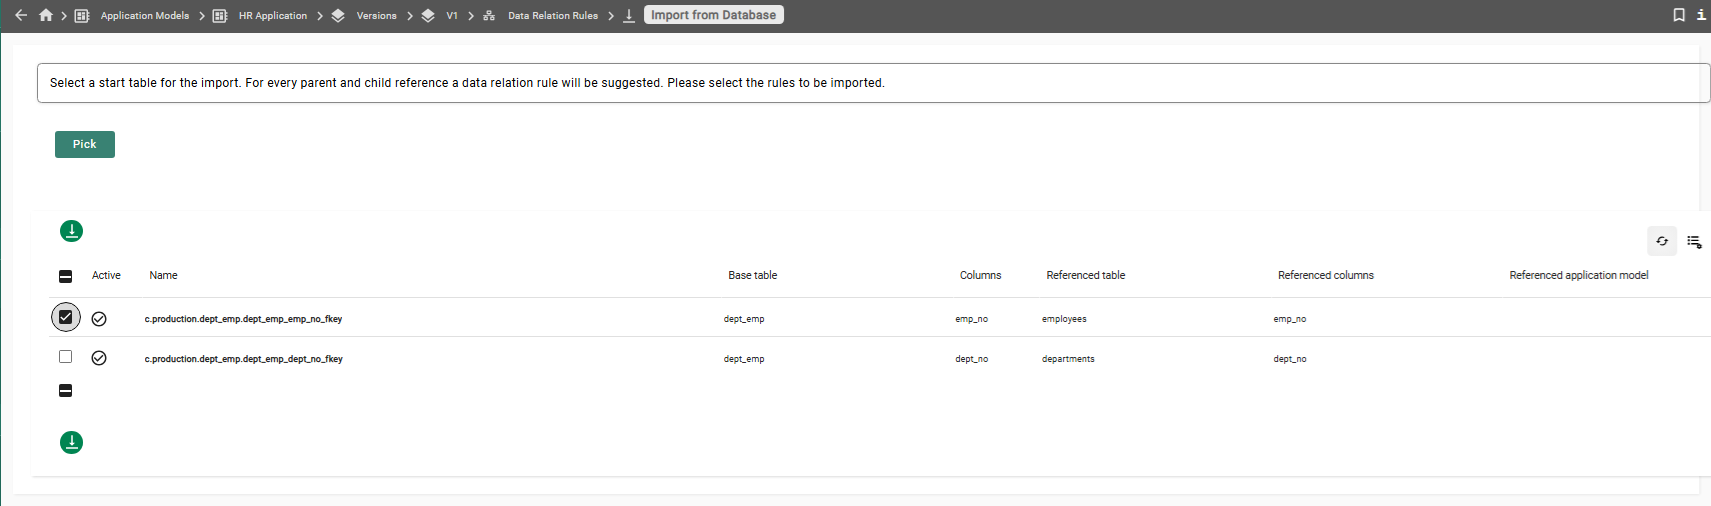This screenshot has width=1711, height=506.
Task: Click Import from Database breadcrumb
Action: pyautogui.click(x=714, y=15)
